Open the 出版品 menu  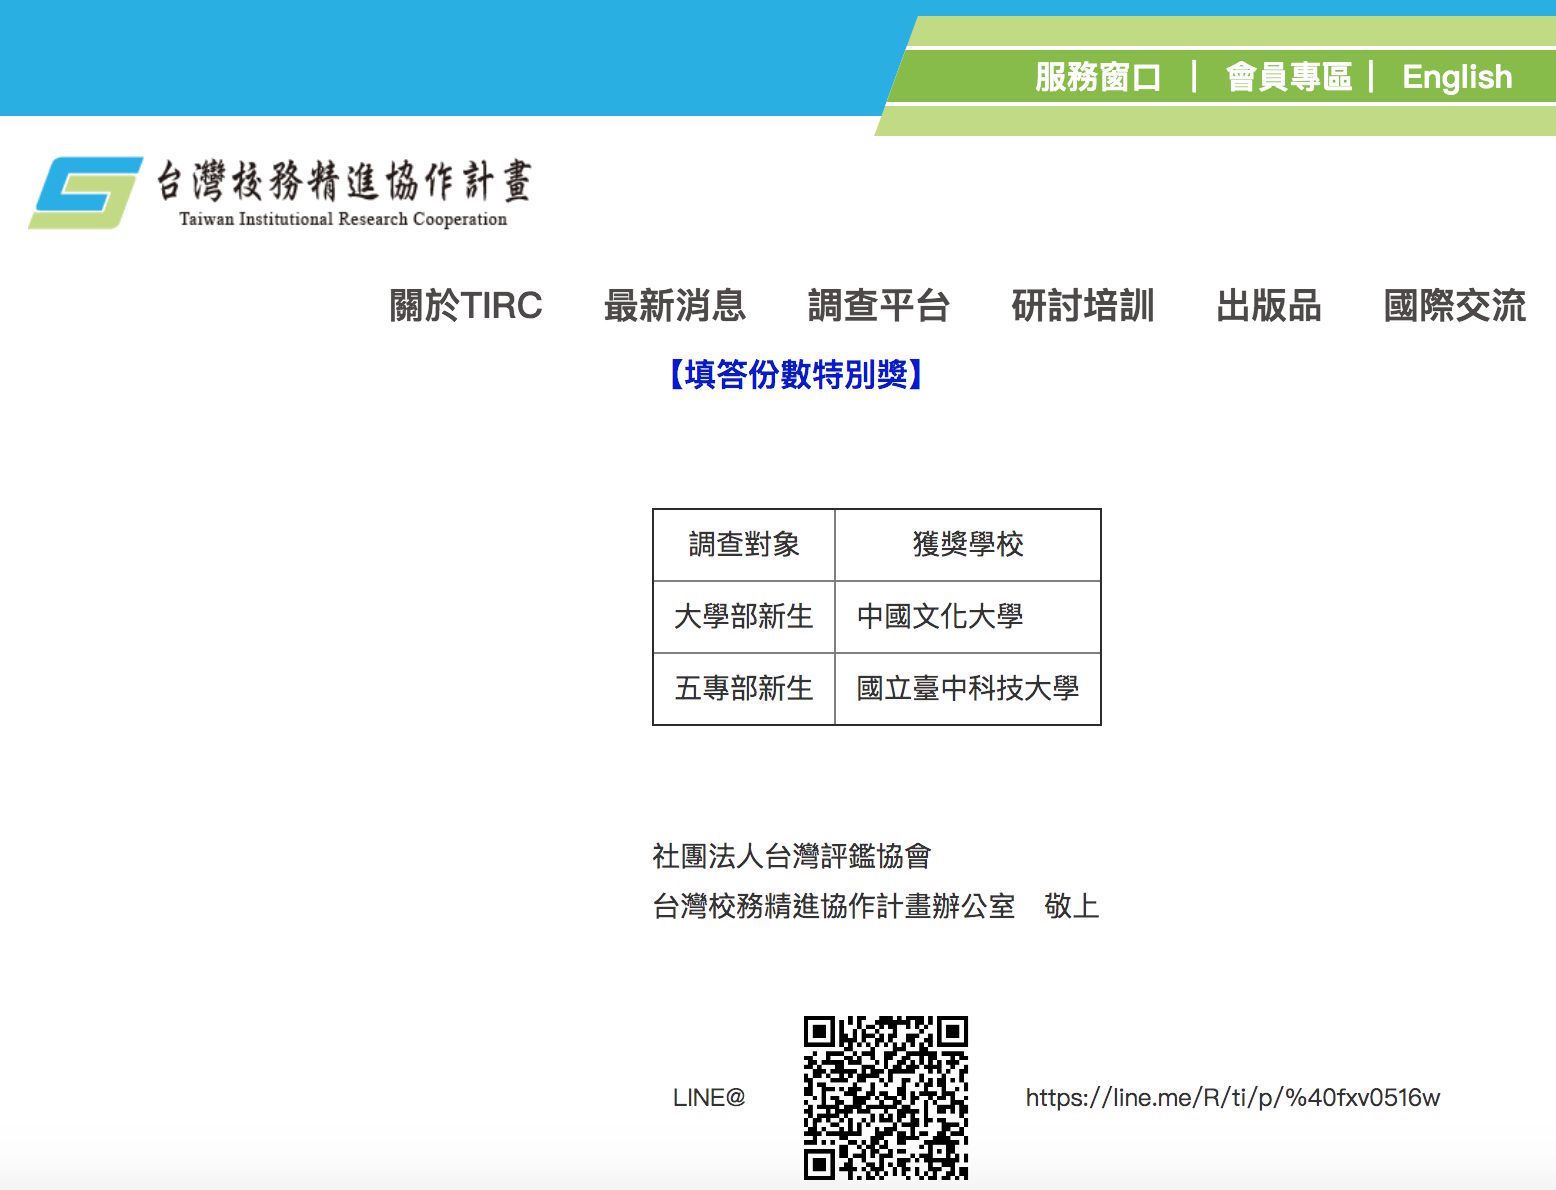pyautogui.click(x=1269, y=306)
